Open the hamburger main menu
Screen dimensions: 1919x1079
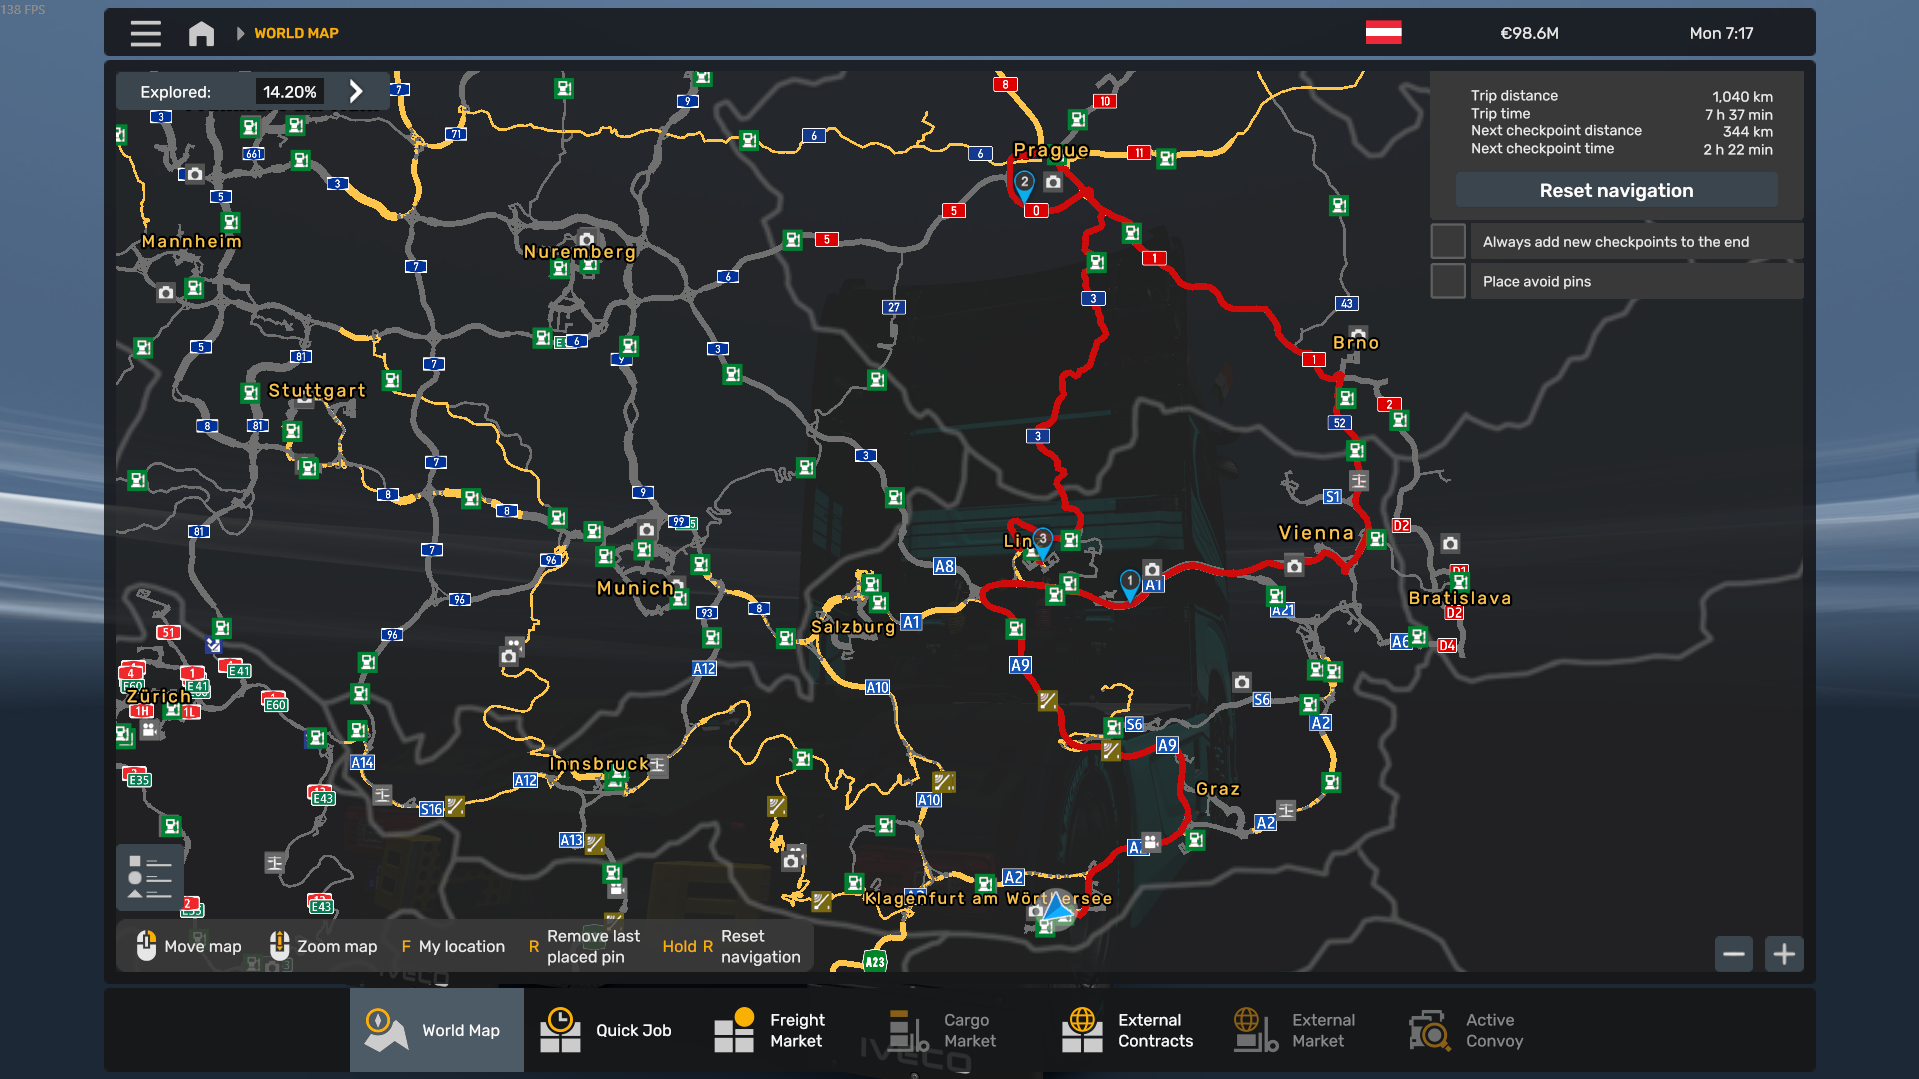click(145, 33)
